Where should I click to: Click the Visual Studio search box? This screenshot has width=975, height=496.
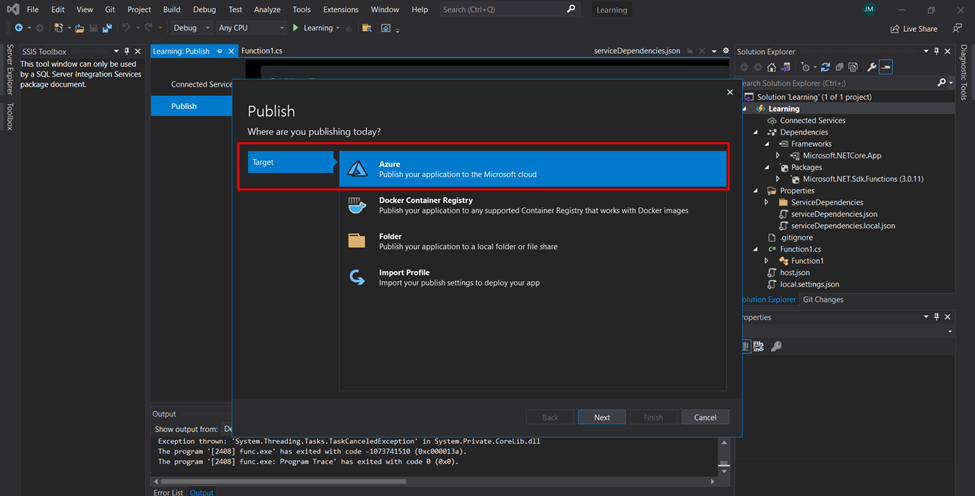(509, 9)
